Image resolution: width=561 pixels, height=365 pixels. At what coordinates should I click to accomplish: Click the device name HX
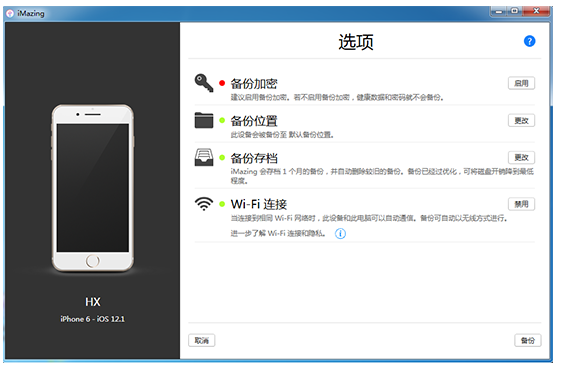93,302
